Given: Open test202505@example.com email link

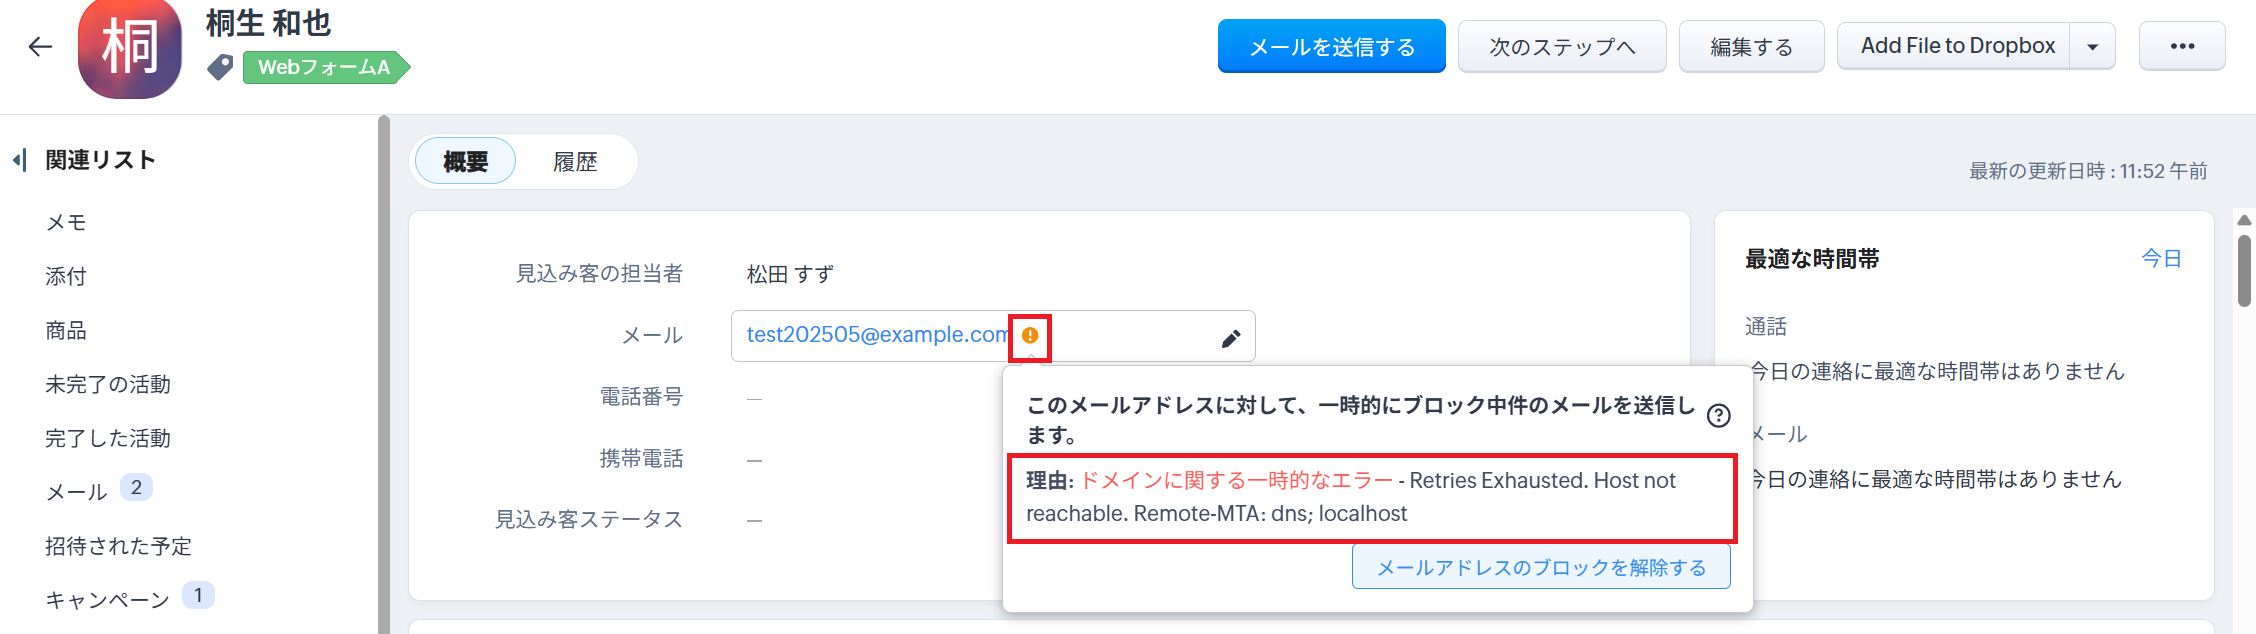Looking at the screenshot, I should 876,335.
